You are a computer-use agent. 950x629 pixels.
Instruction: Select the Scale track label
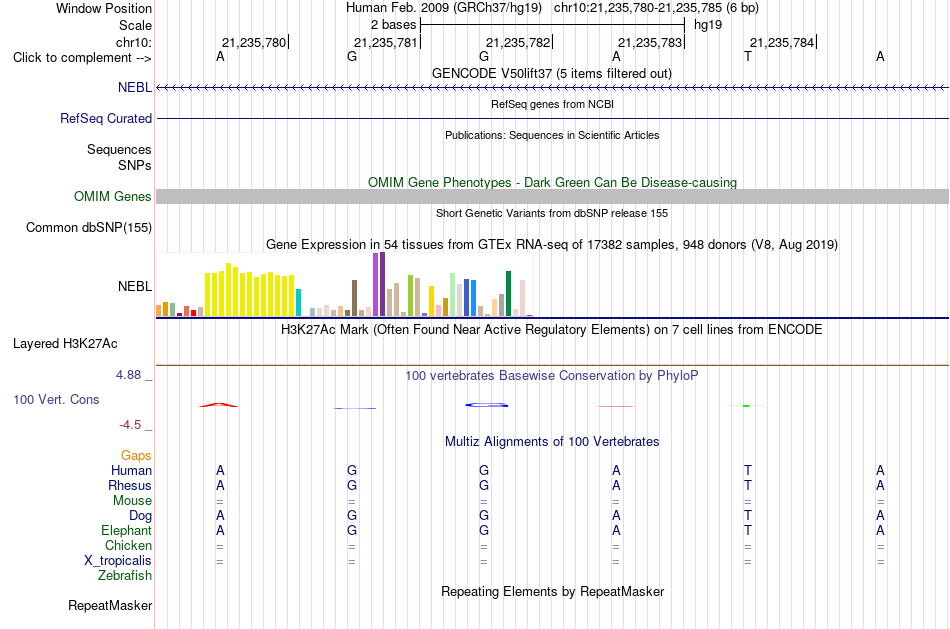[x=135, y=25]
